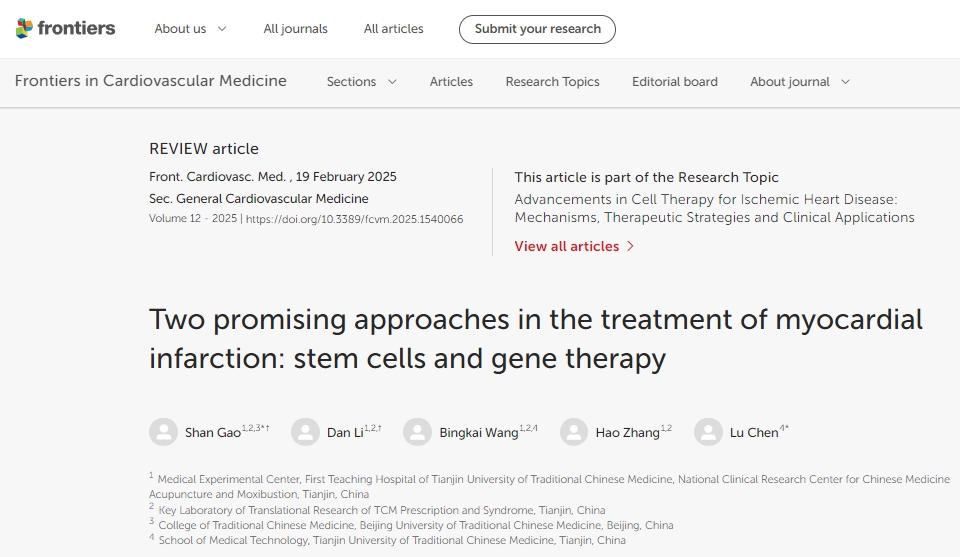960x557 pixels.
Task: Open the Research Topics tab
Action: pos(552,82)
